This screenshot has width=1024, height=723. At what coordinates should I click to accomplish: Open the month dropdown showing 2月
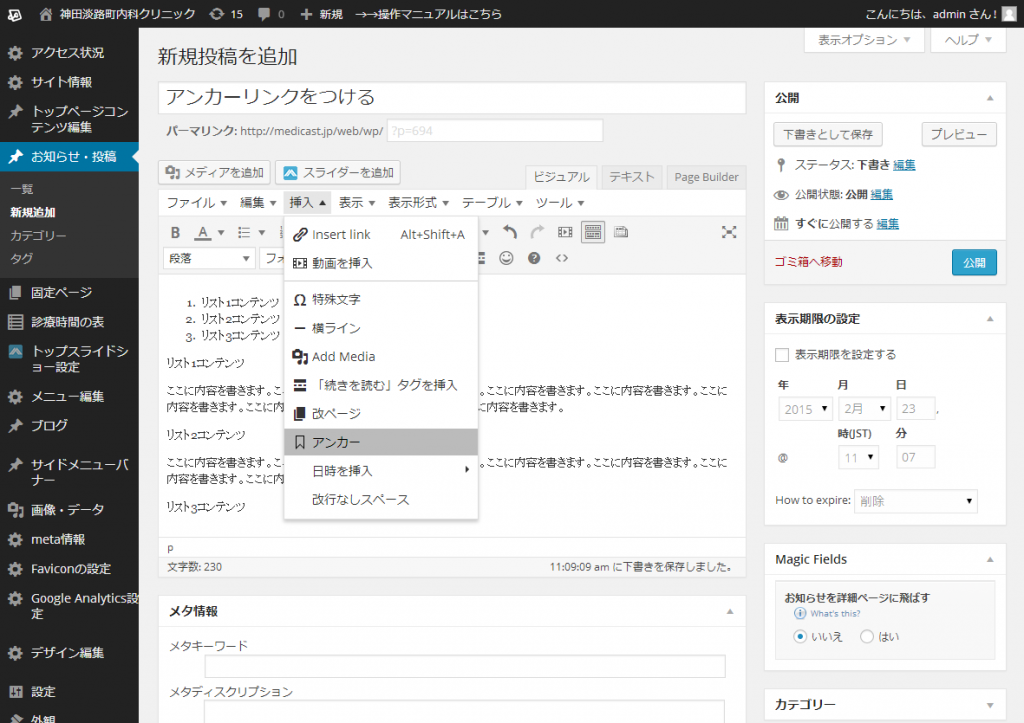coord(864,409)
